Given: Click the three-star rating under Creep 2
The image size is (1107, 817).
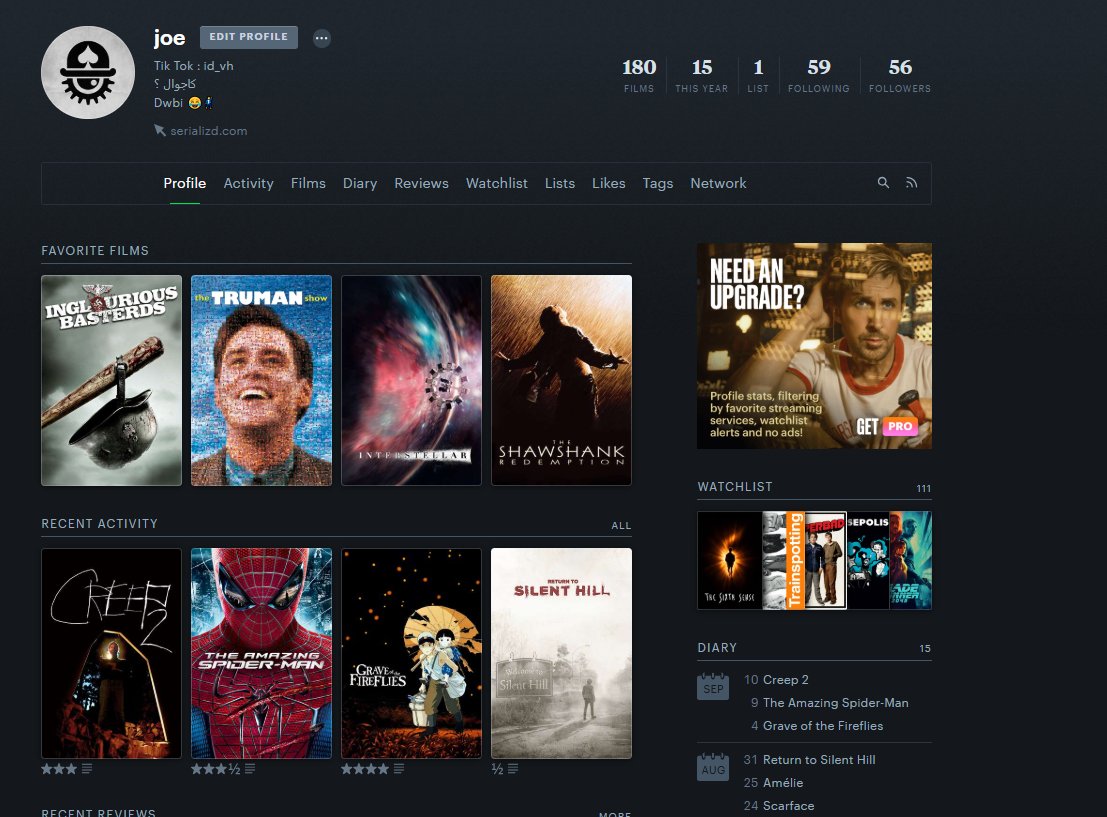Looking at the screenshot, I should 59,769.
